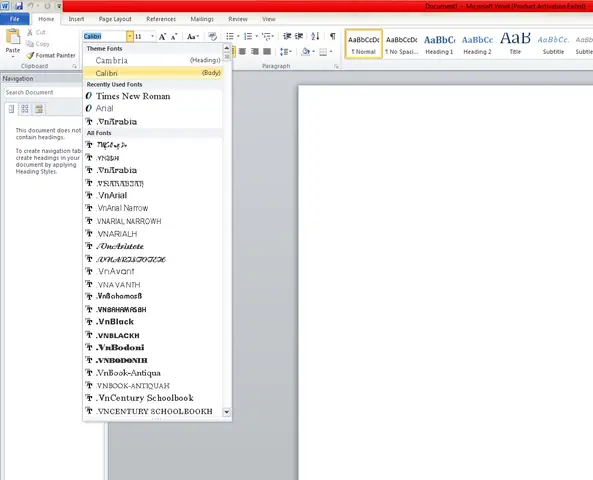Click the font list scroll down arrow
This screenshot has height=480, width=593.
tap(227, 412)
